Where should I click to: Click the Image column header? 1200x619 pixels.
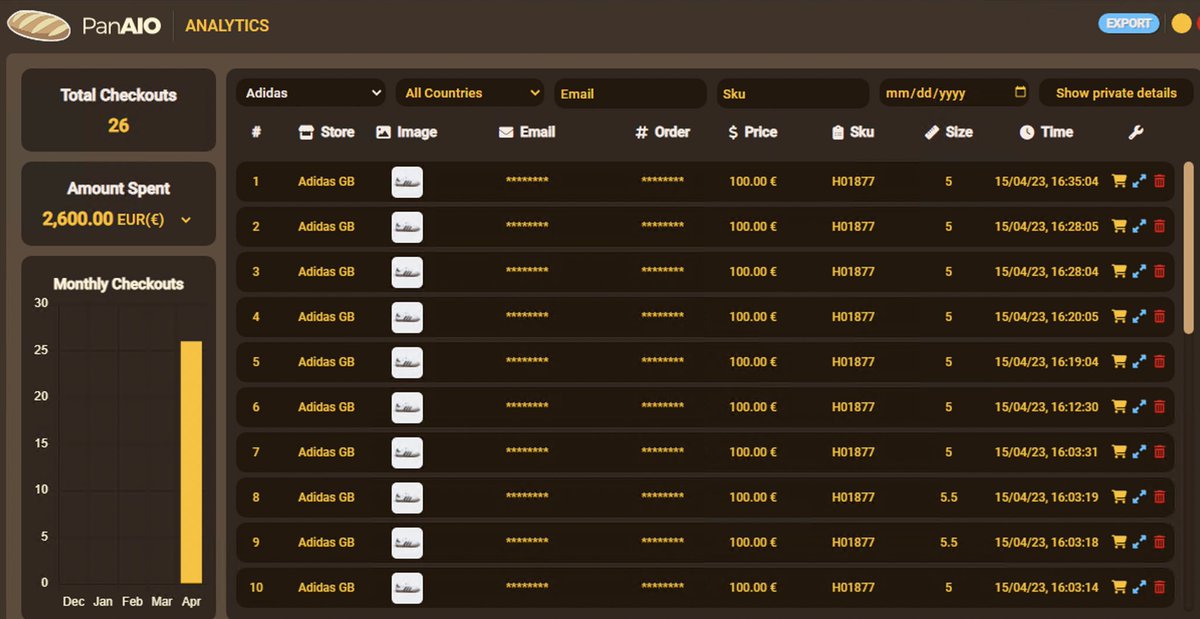click(406, 132)
